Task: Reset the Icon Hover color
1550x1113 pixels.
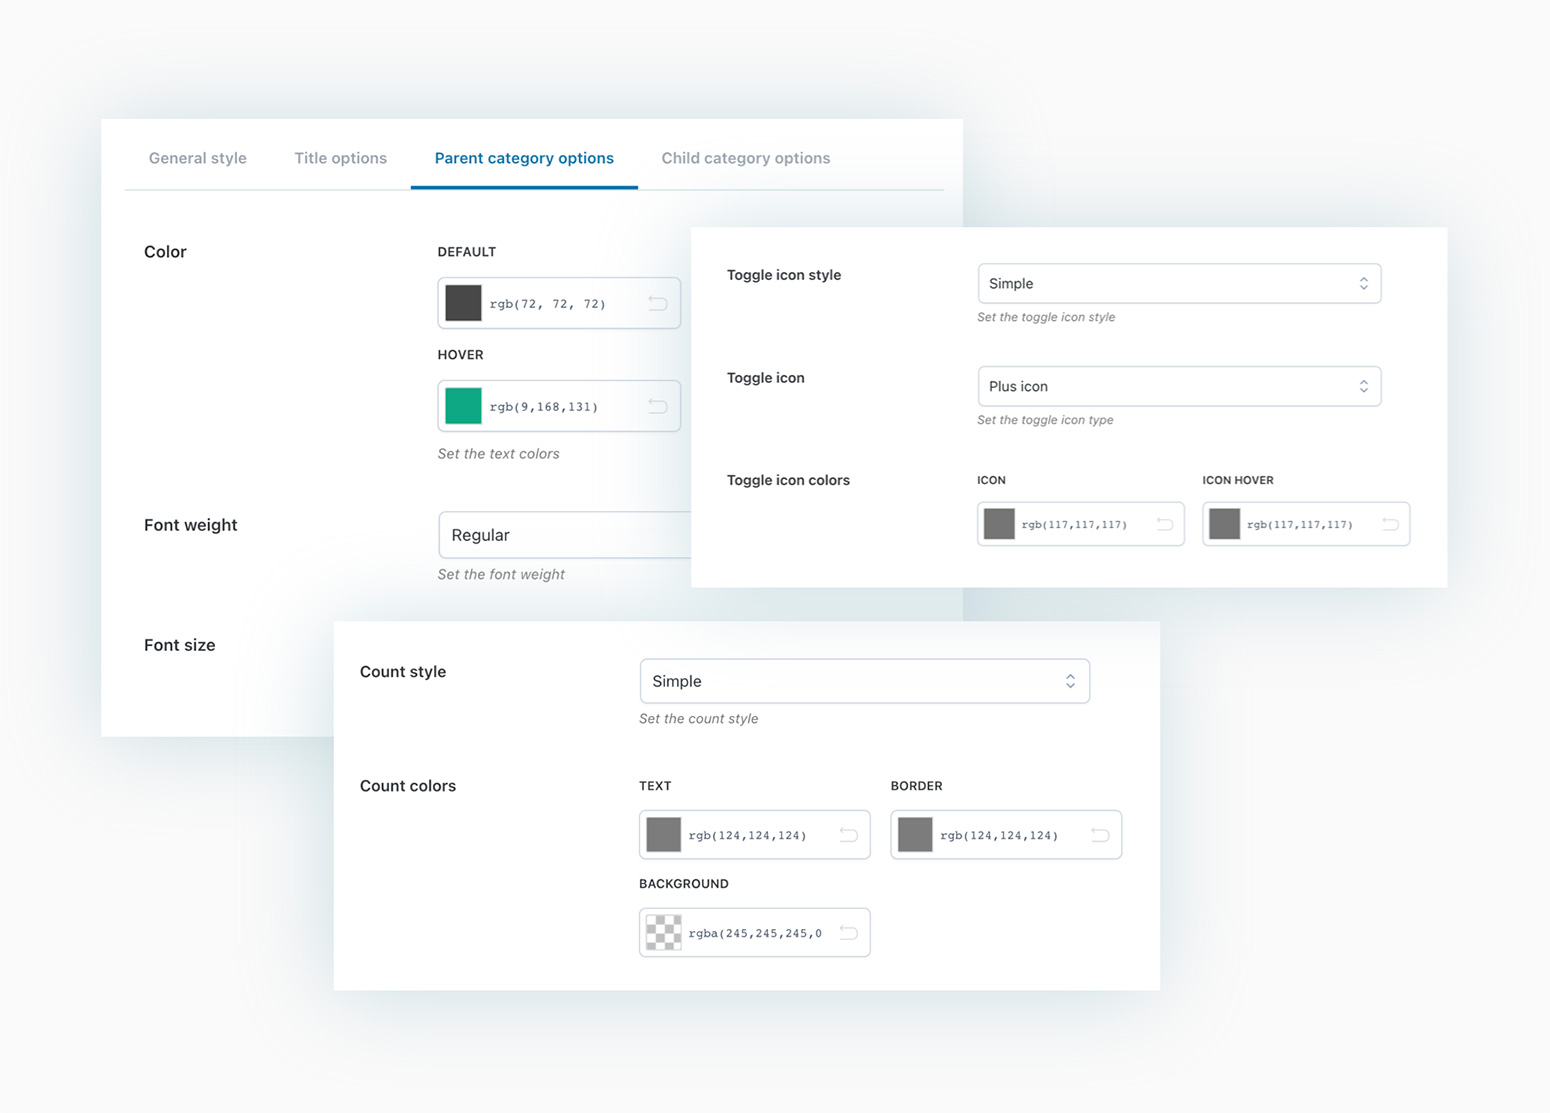Action: (1389, 523)
